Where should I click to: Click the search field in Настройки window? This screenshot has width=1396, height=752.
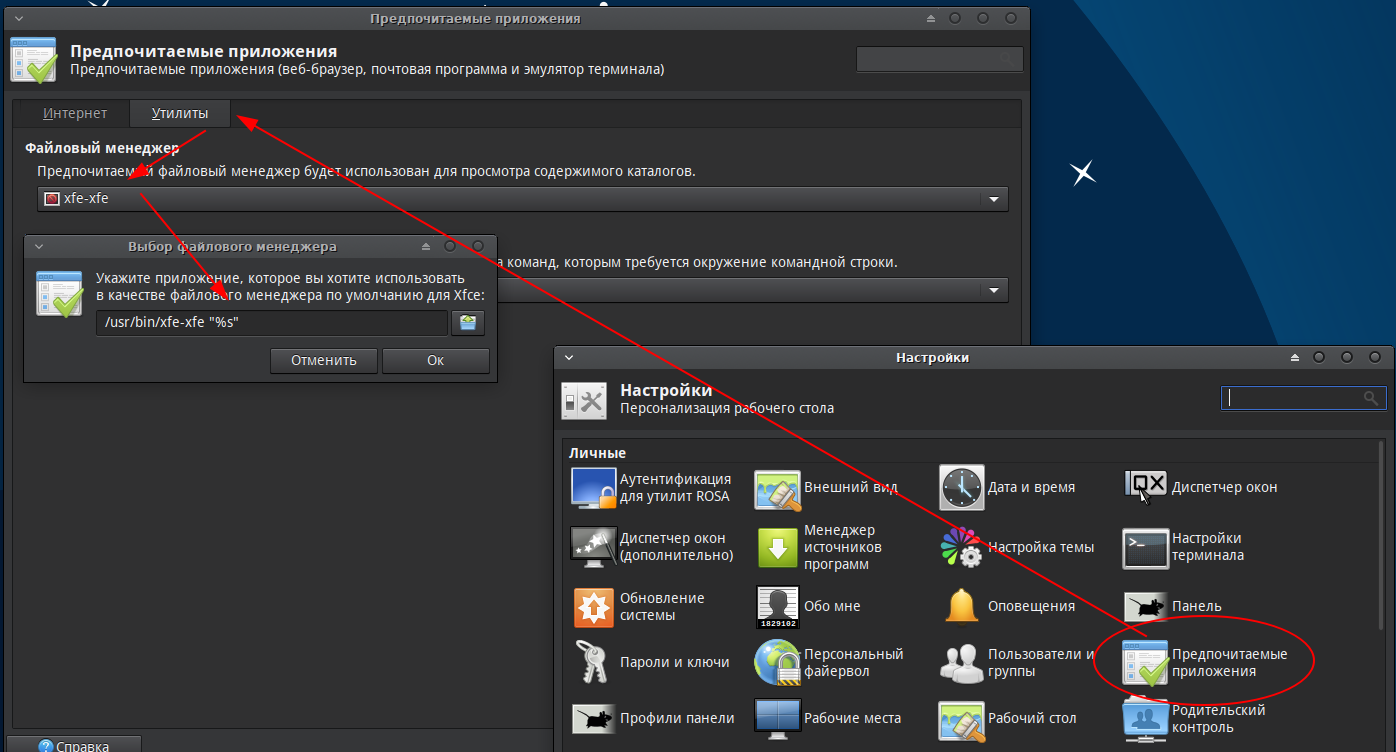[1304, 397]
